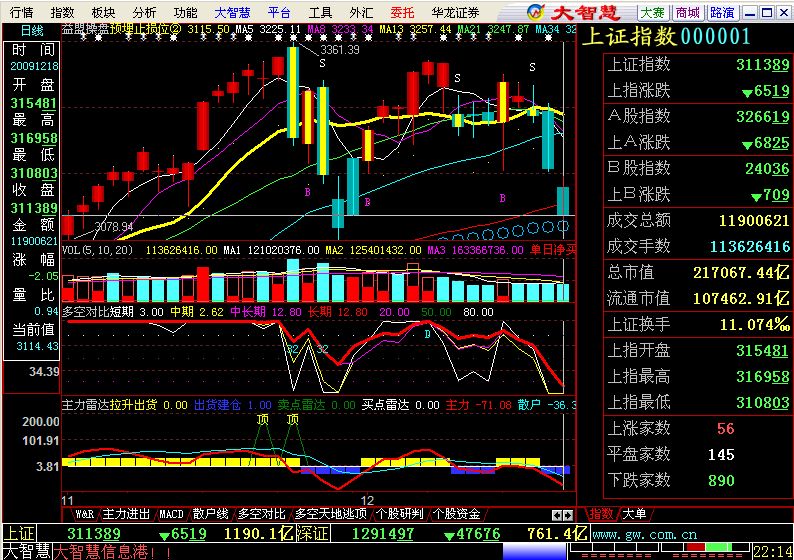The height and width of the screenshot is (560, 794).
Task: Click the 11 month marker on time axis
Action: point(67,500)
